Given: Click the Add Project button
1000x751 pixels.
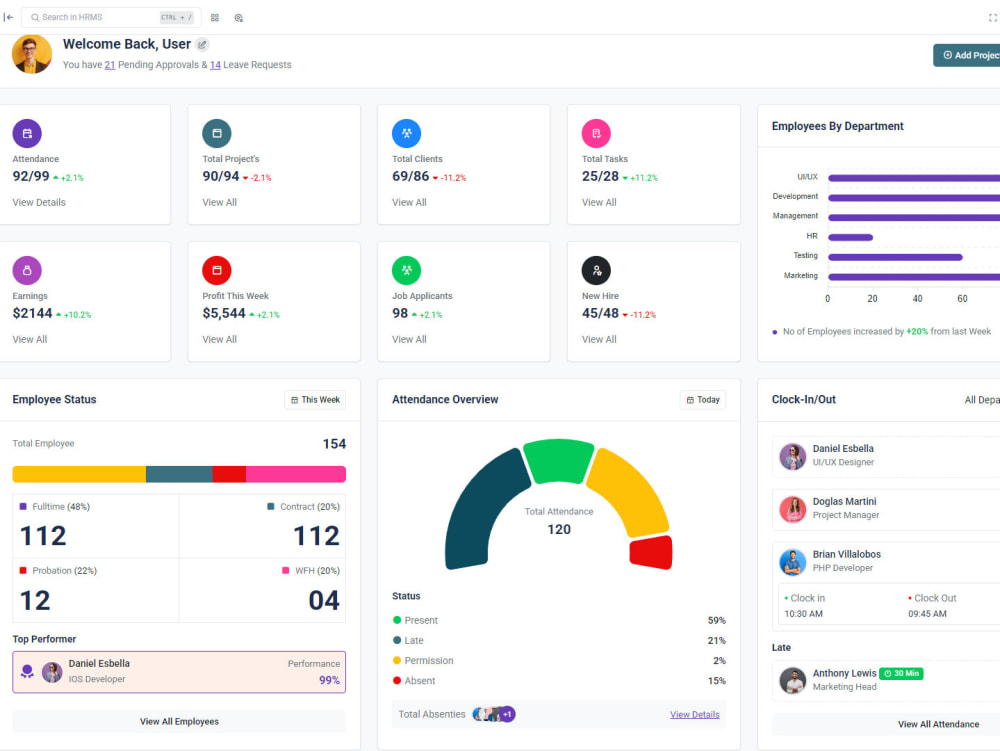Looking at the screenshot, I should tap(967, 55).
